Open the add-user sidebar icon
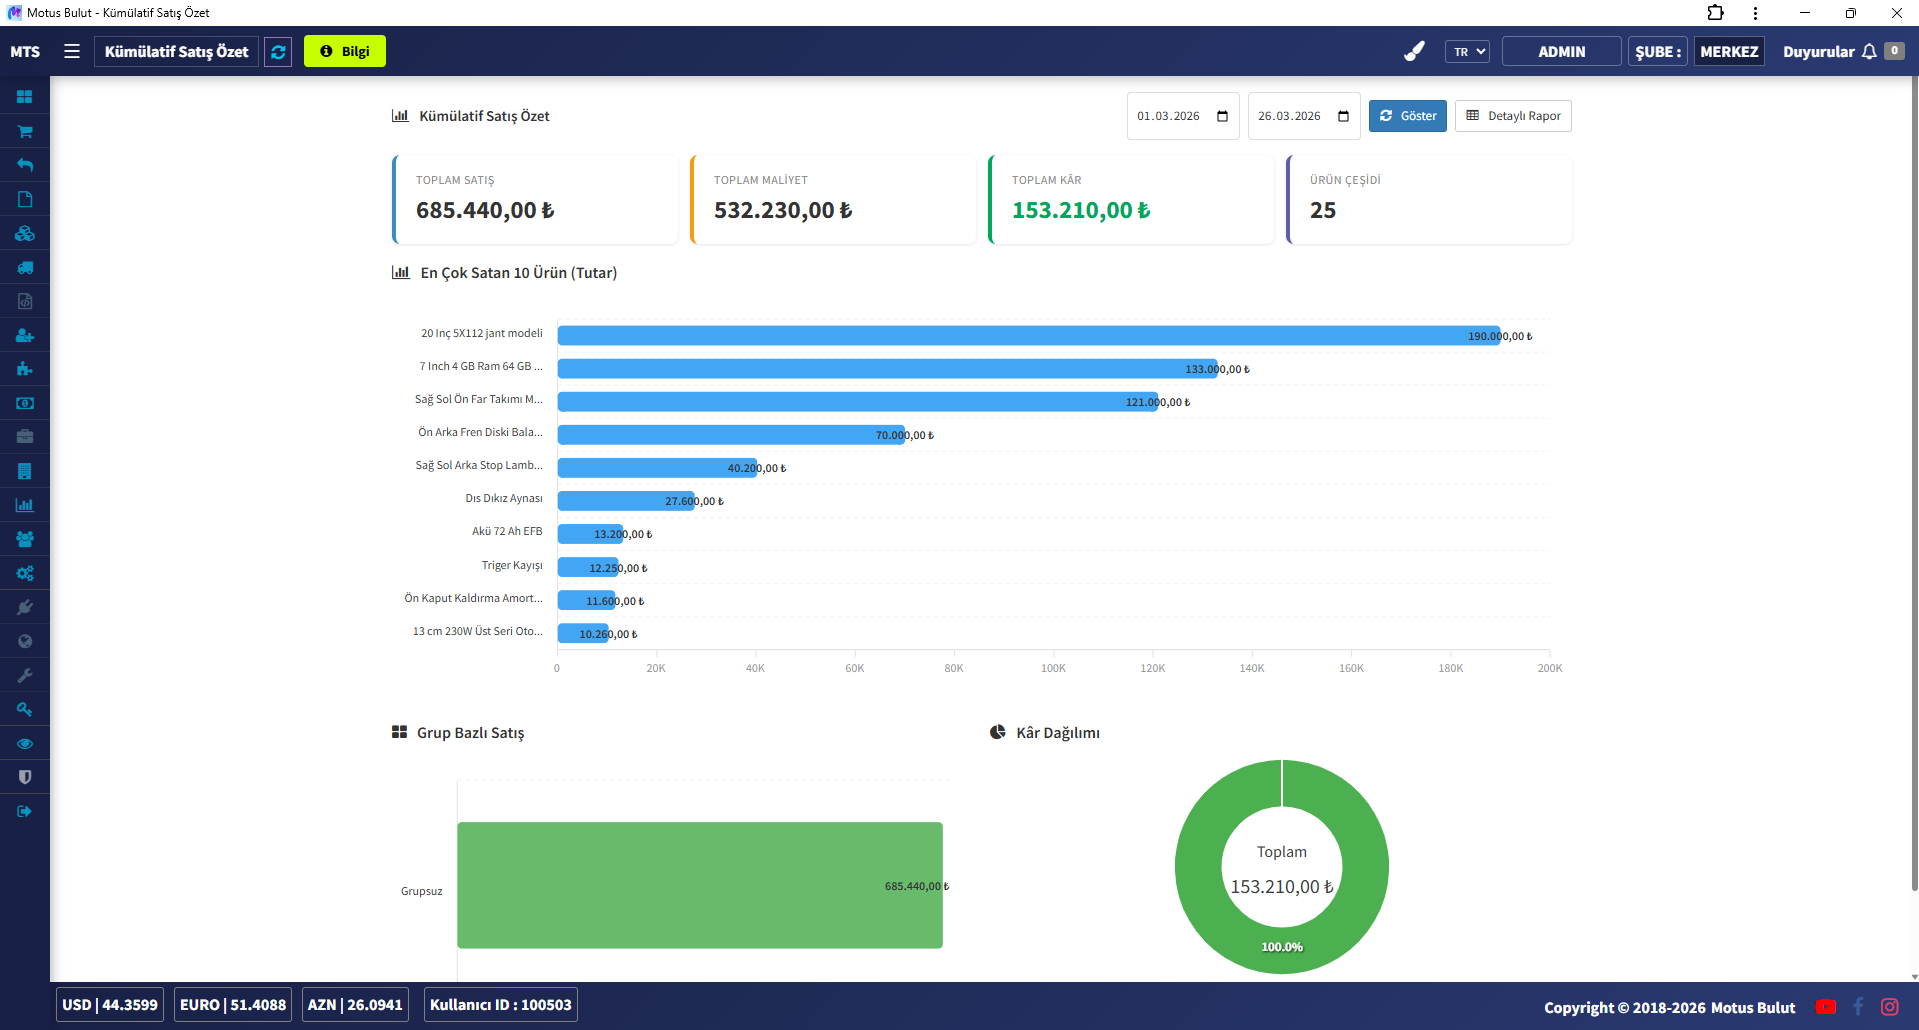 click(25, 336)
